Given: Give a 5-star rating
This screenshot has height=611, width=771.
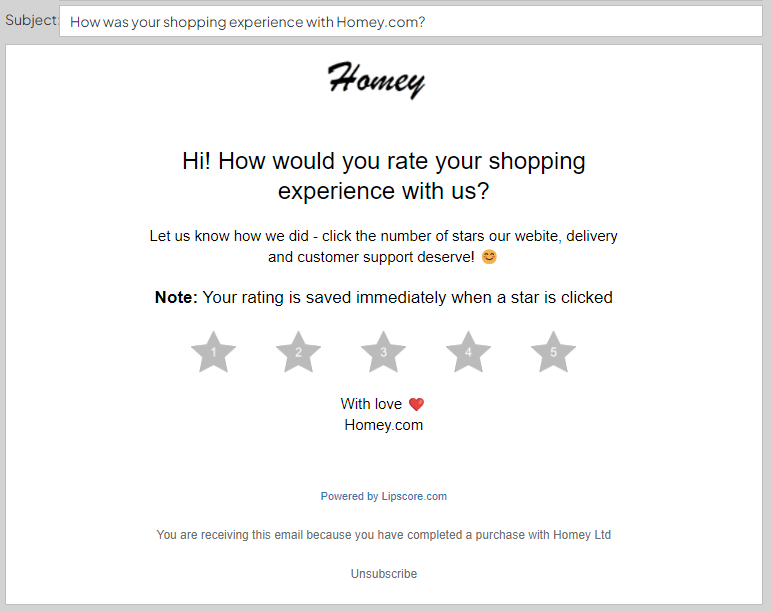Looking at the screenshot, I should (x=553, y=353).
